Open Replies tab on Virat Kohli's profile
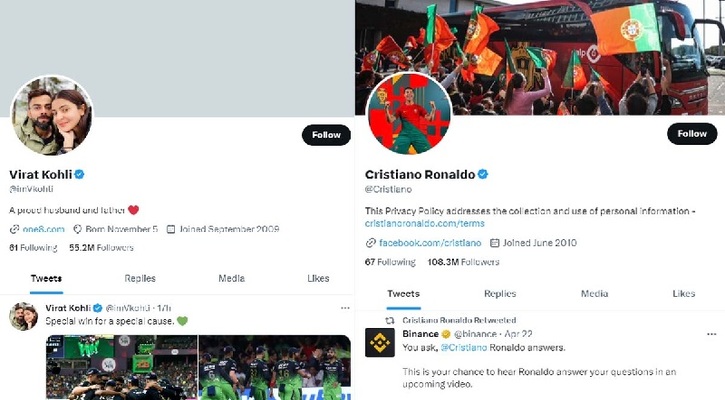 click(x=140, y=278)
